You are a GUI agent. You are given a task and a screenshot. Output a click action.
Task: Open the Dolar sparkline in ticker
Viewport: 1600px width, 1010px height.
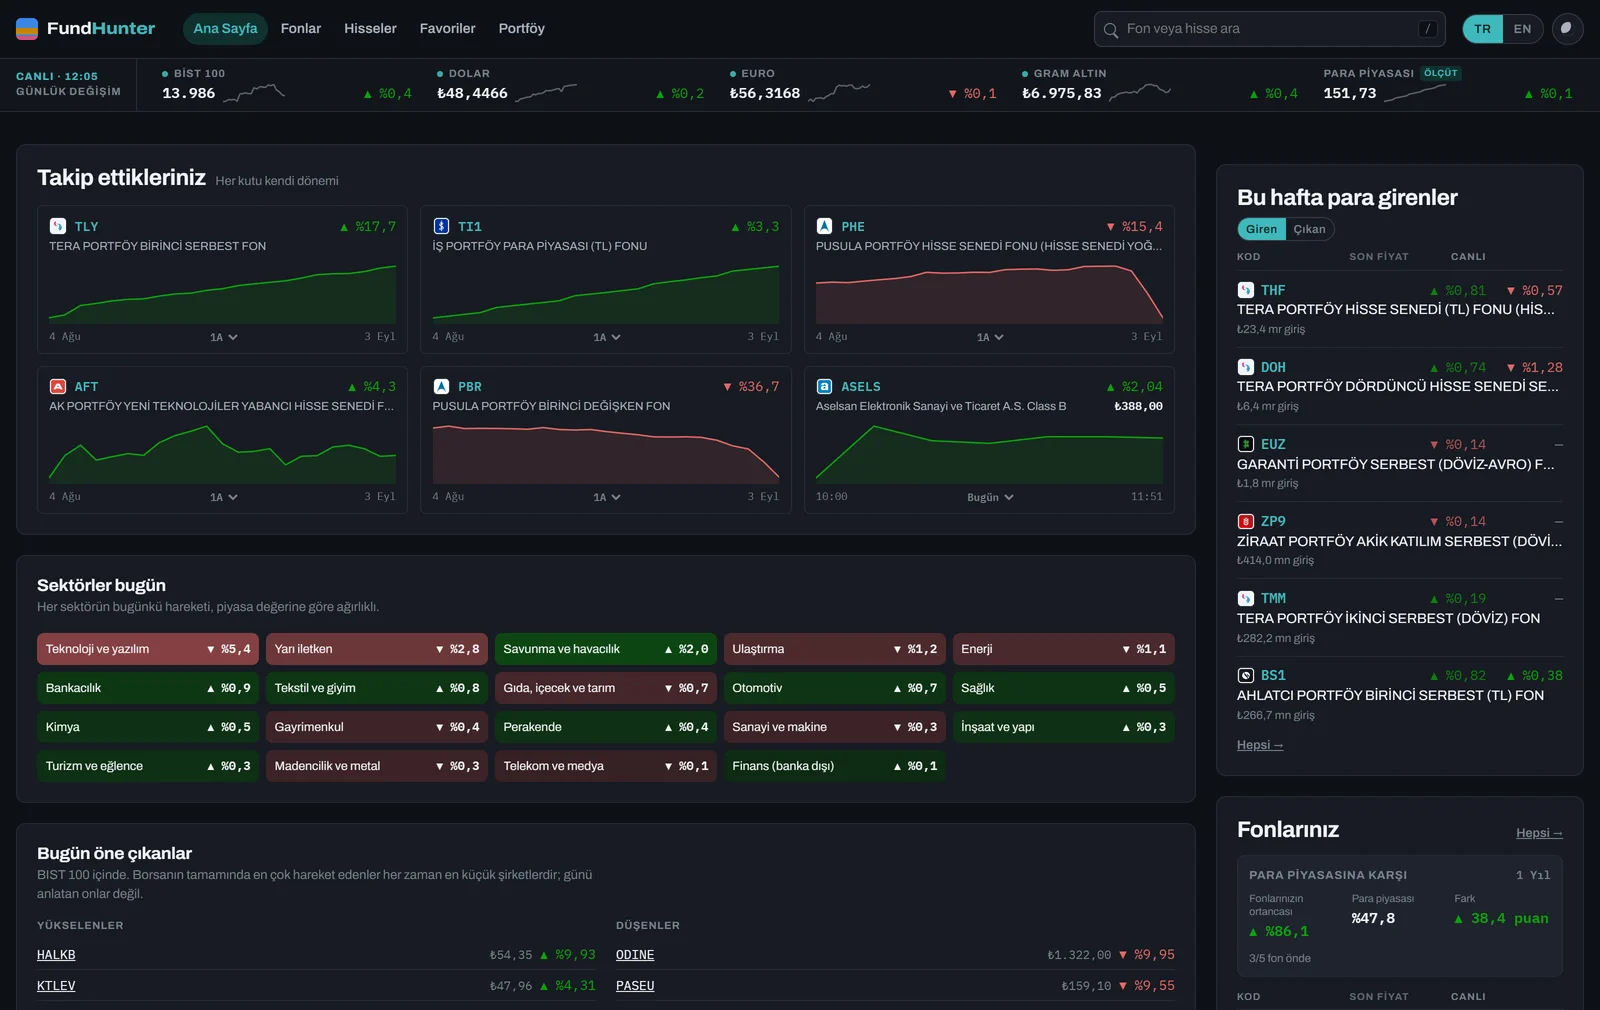[546, 93]
